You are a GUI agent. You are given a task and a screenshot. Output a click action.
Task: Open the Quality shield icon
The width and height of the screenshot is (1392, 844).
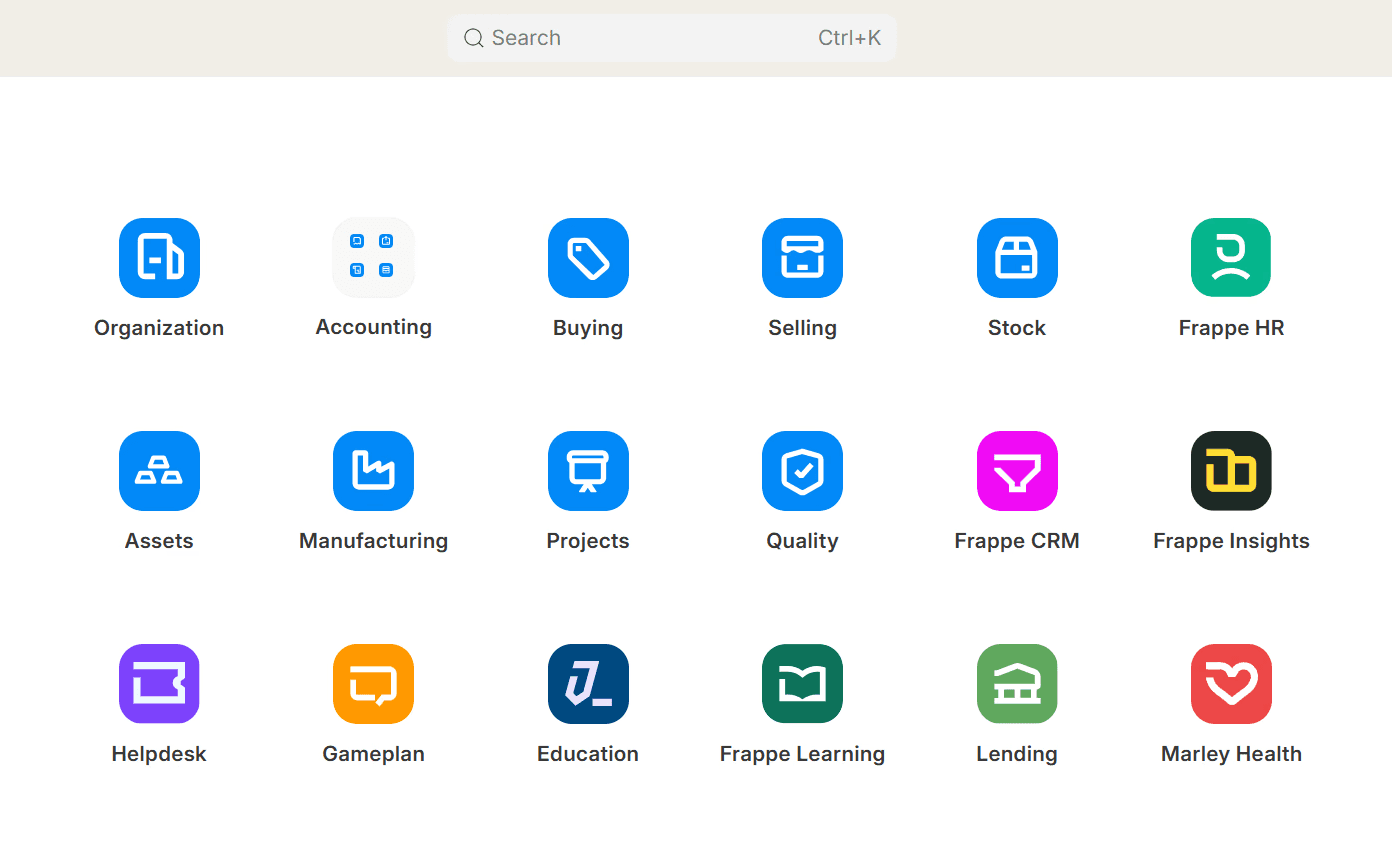[x=802, y=471]
